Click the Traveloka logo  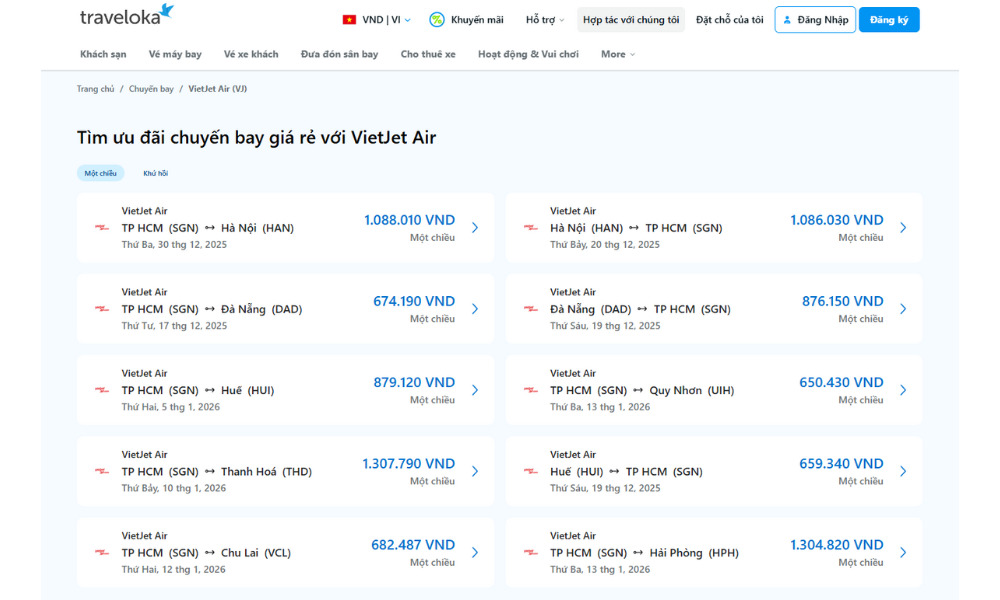[x=122, y=16]
